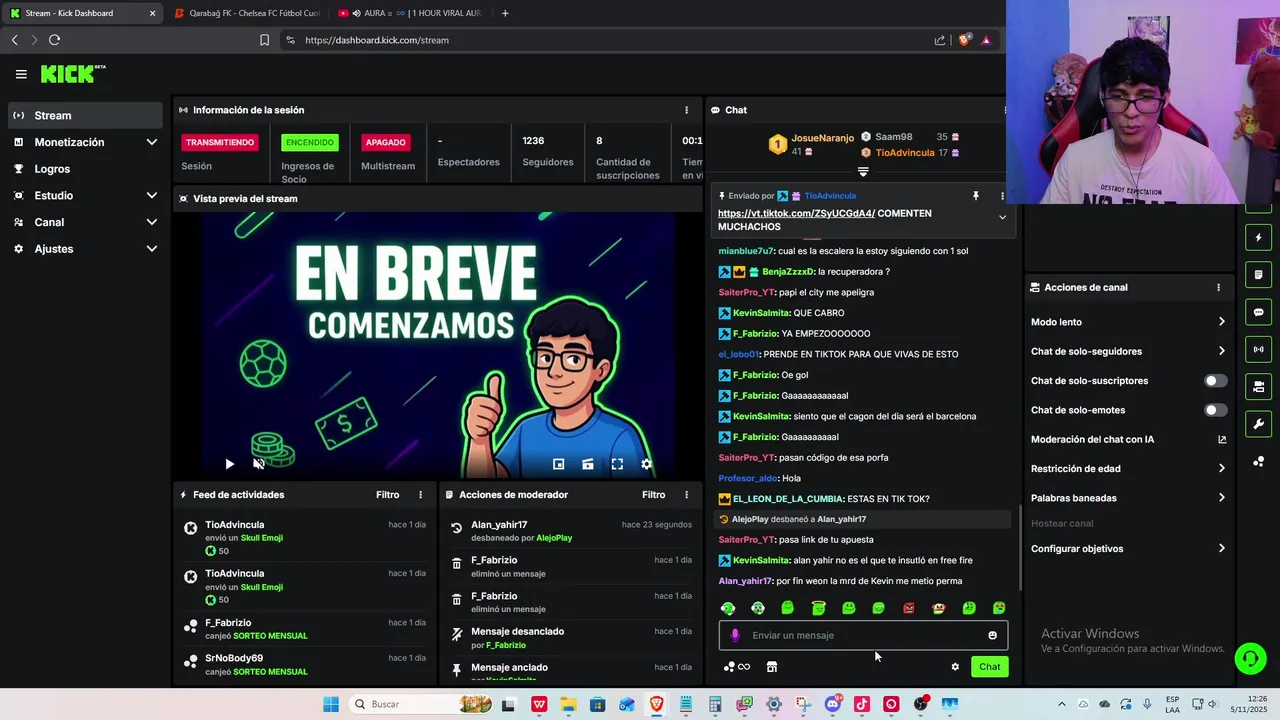
Task: Open the green headset support button
Action: point(1250,658)
